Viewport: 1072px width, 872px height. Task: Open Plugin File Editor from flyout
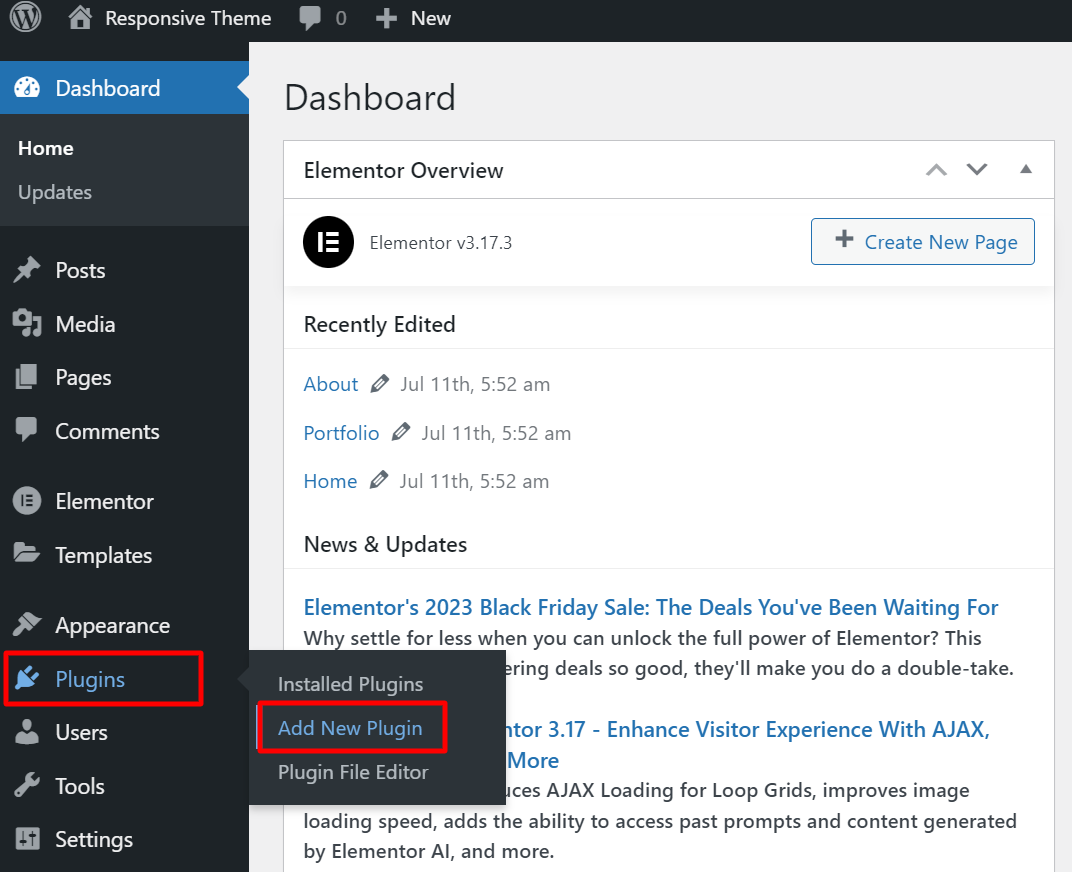pyautogui.click(x=353, y=772)
